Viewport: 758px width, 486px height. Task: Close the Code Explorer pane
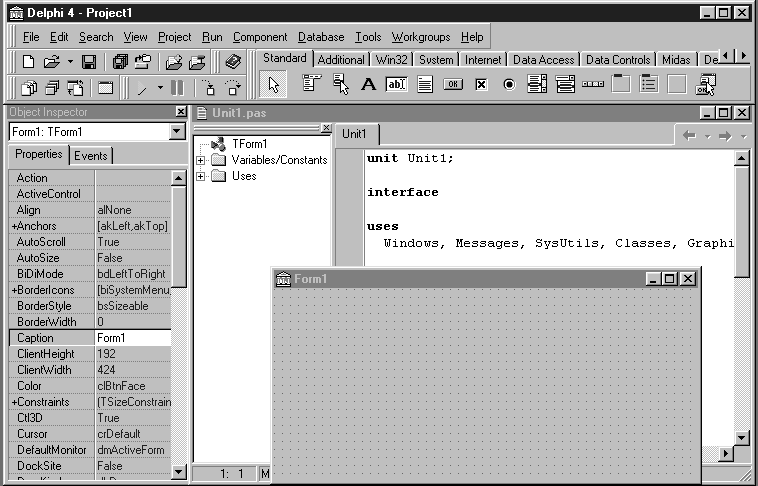[326, 128]
